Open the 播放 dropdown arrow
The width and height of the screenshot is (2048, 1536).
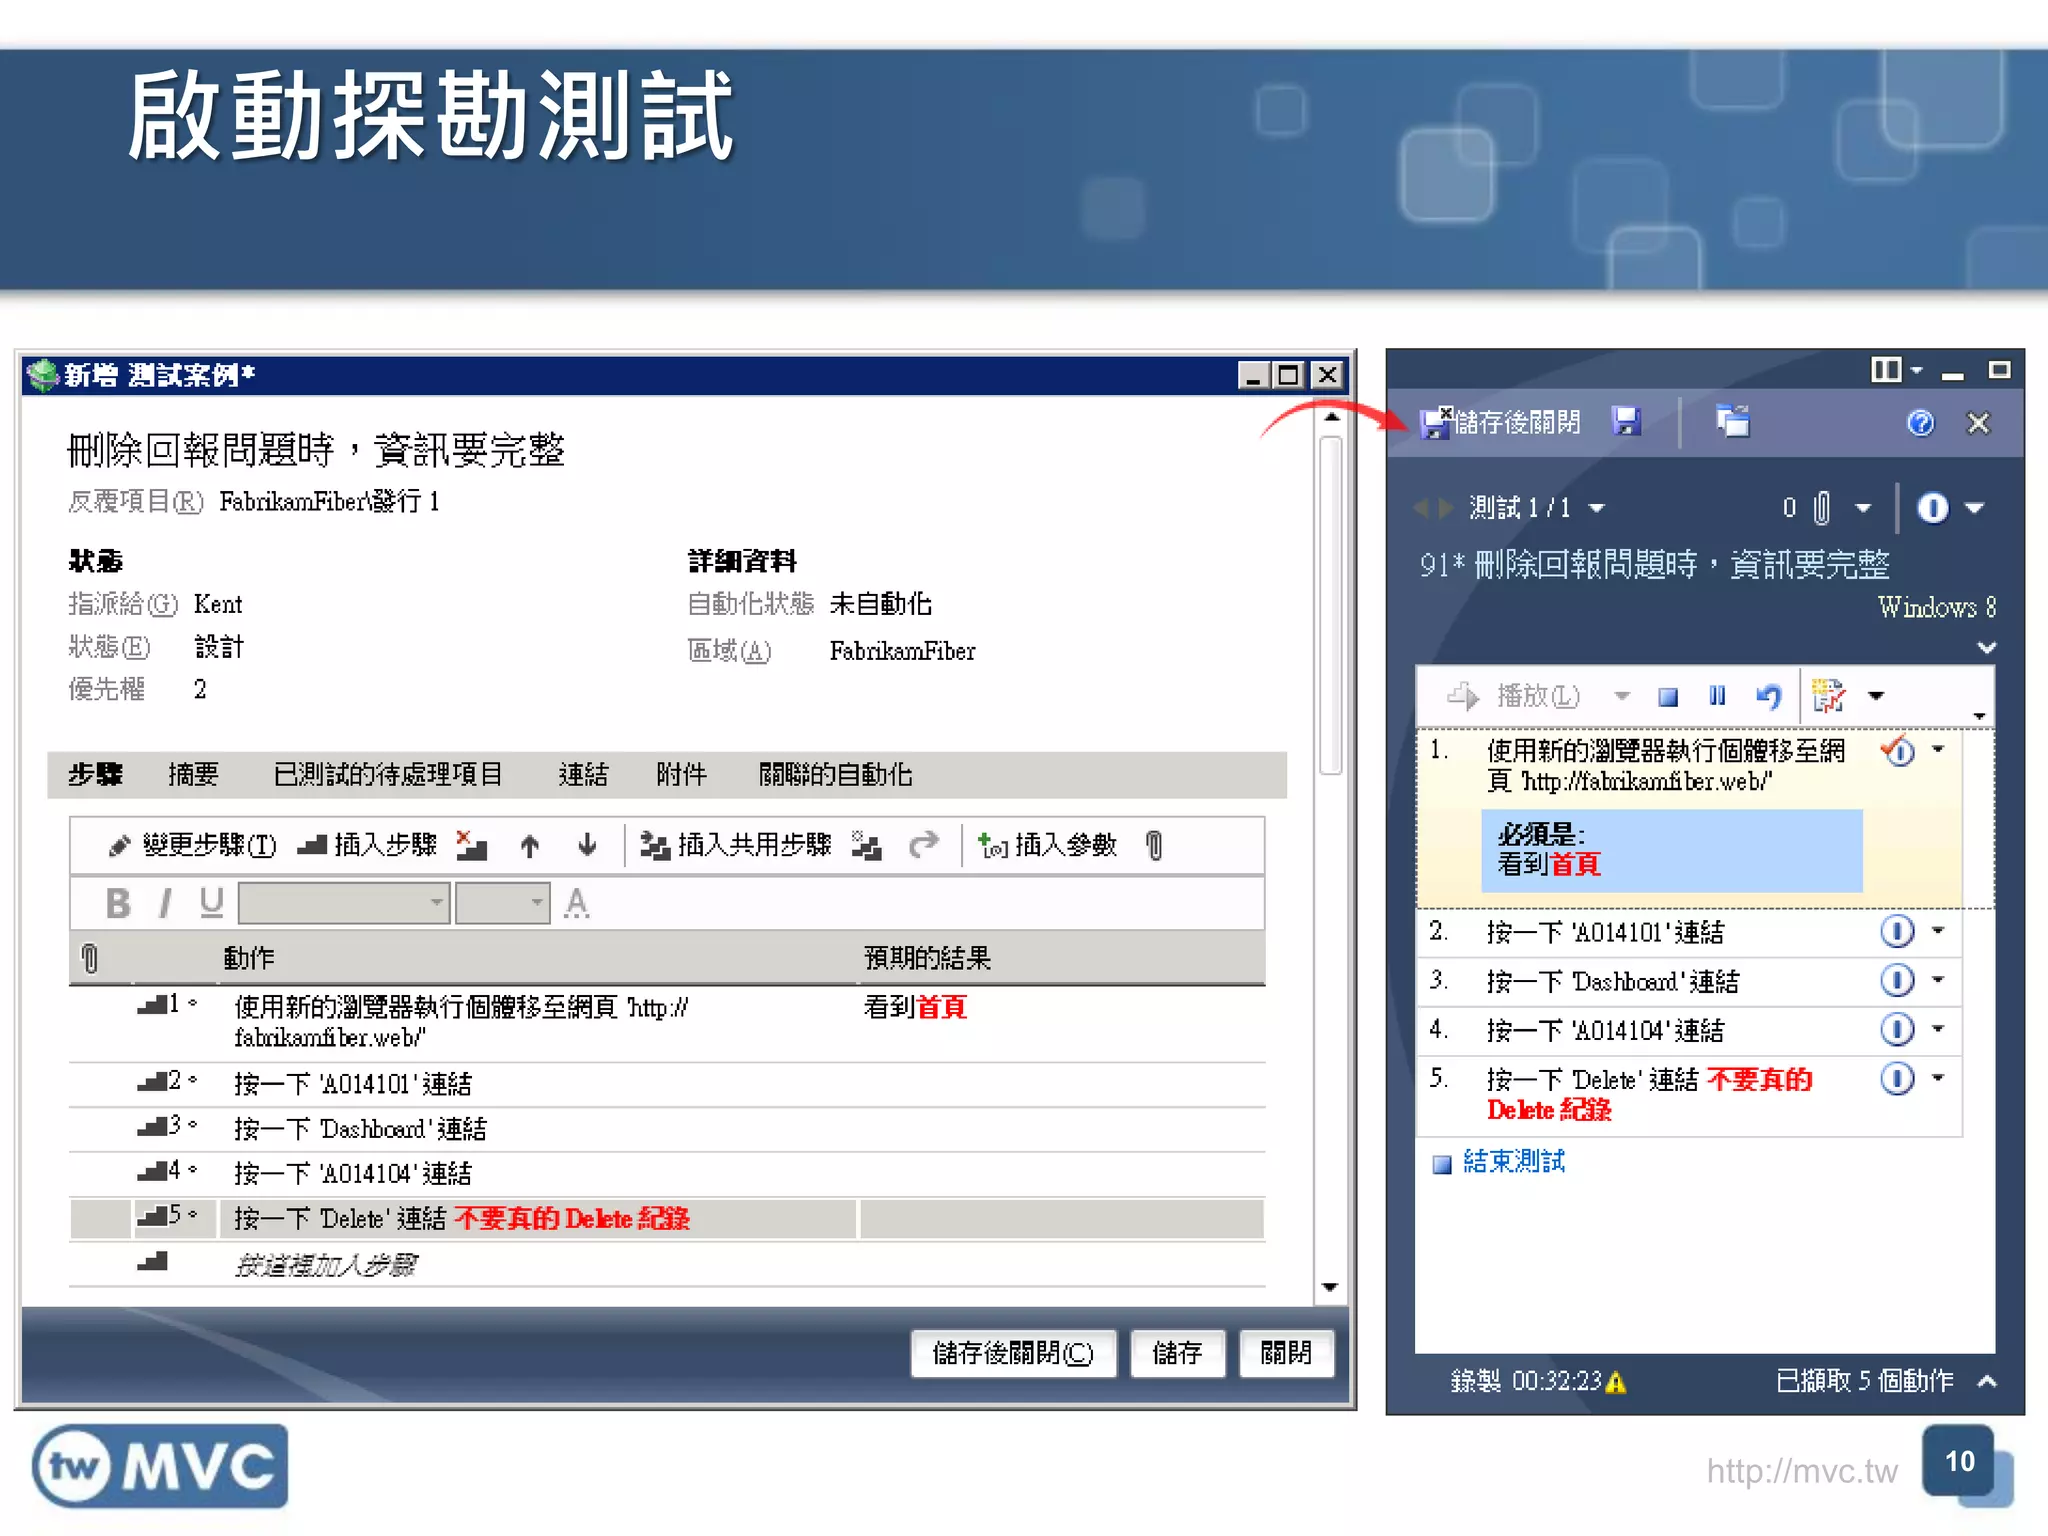1622,696
